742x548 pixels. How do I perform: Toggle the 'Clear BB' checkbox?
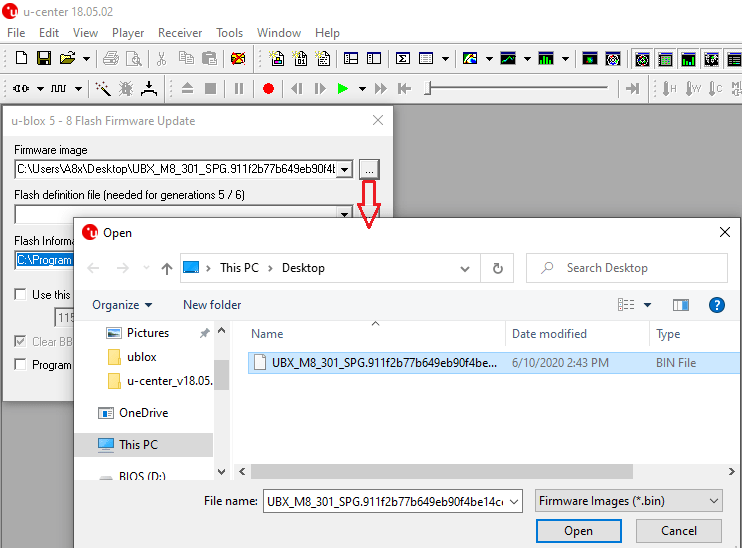[x=20, y=341]
